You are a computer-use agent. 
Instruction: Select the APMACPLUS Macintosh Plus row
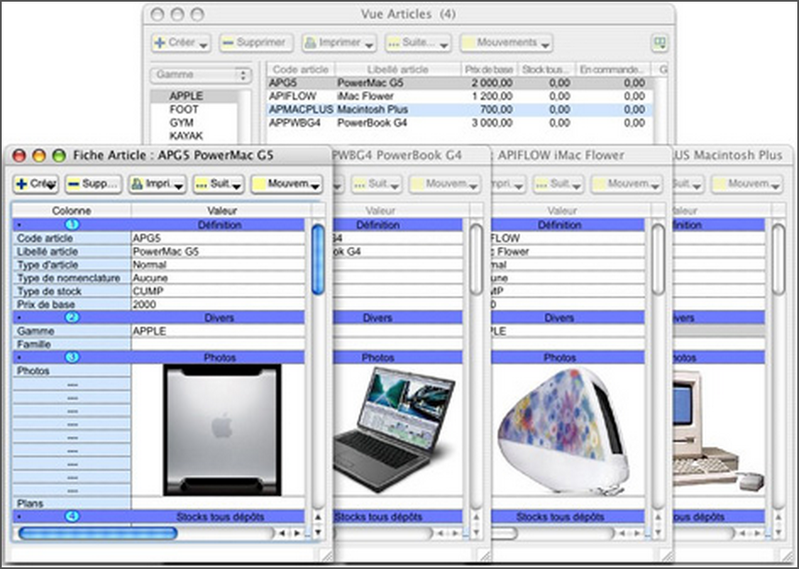click(459, 110)
